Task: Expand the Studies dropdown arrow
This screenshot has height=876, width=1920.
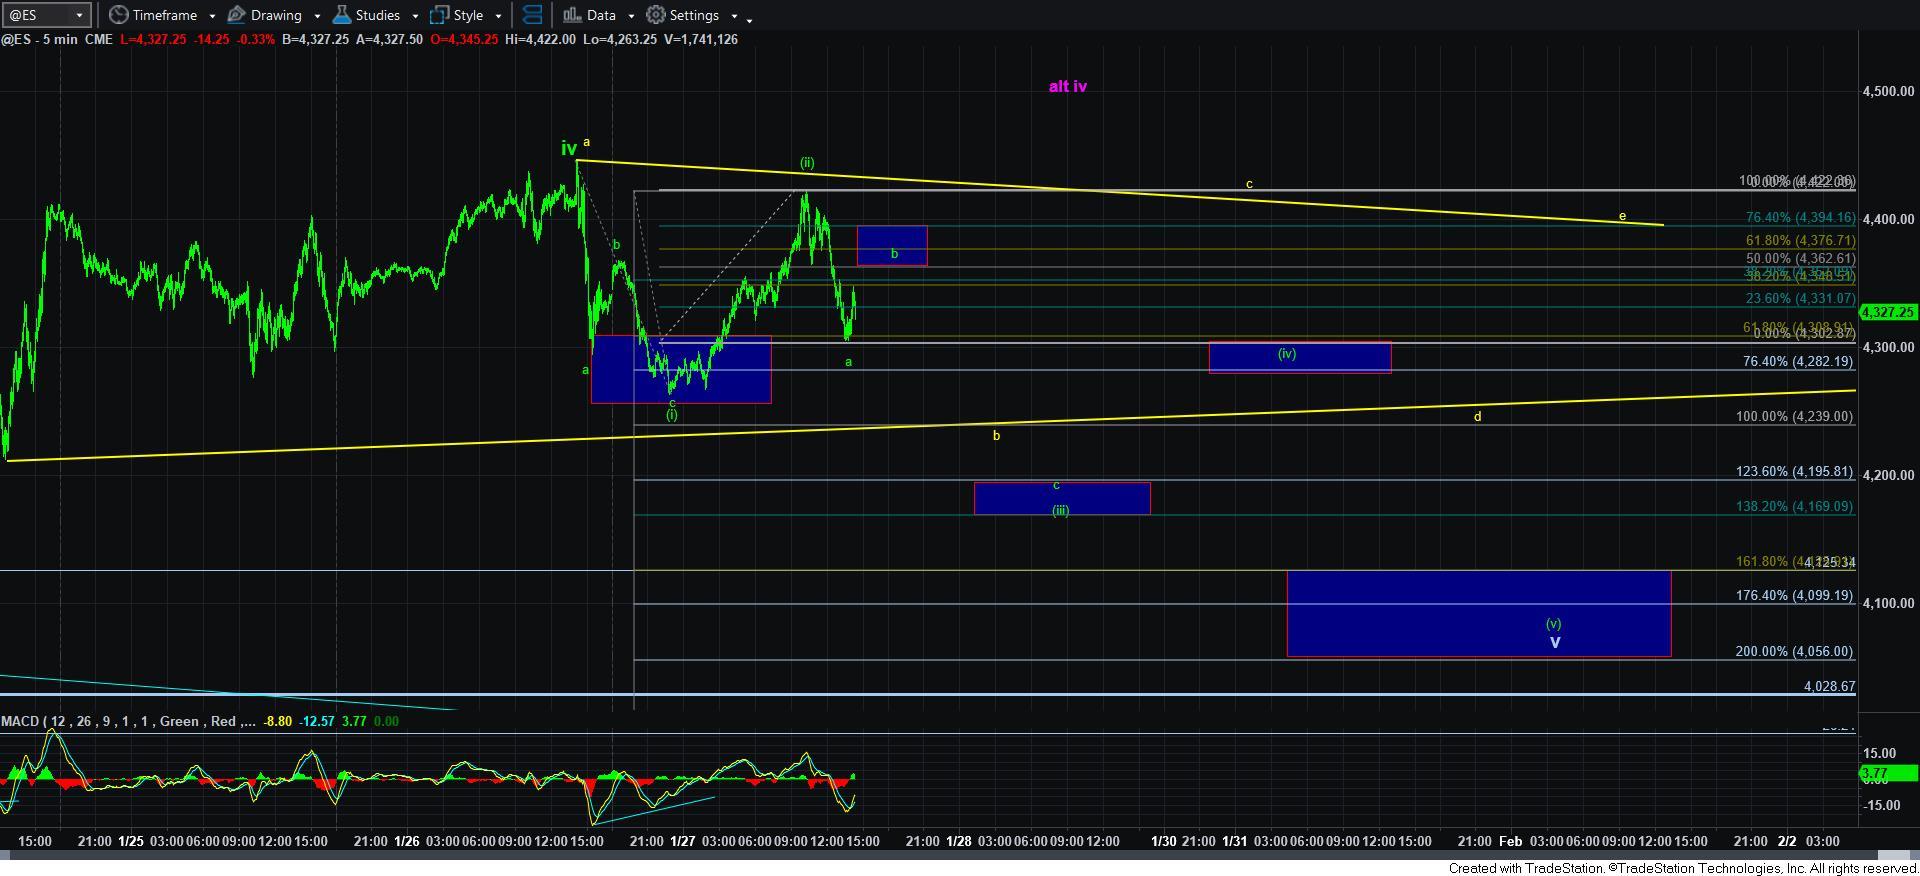Action: click(415, 16)
